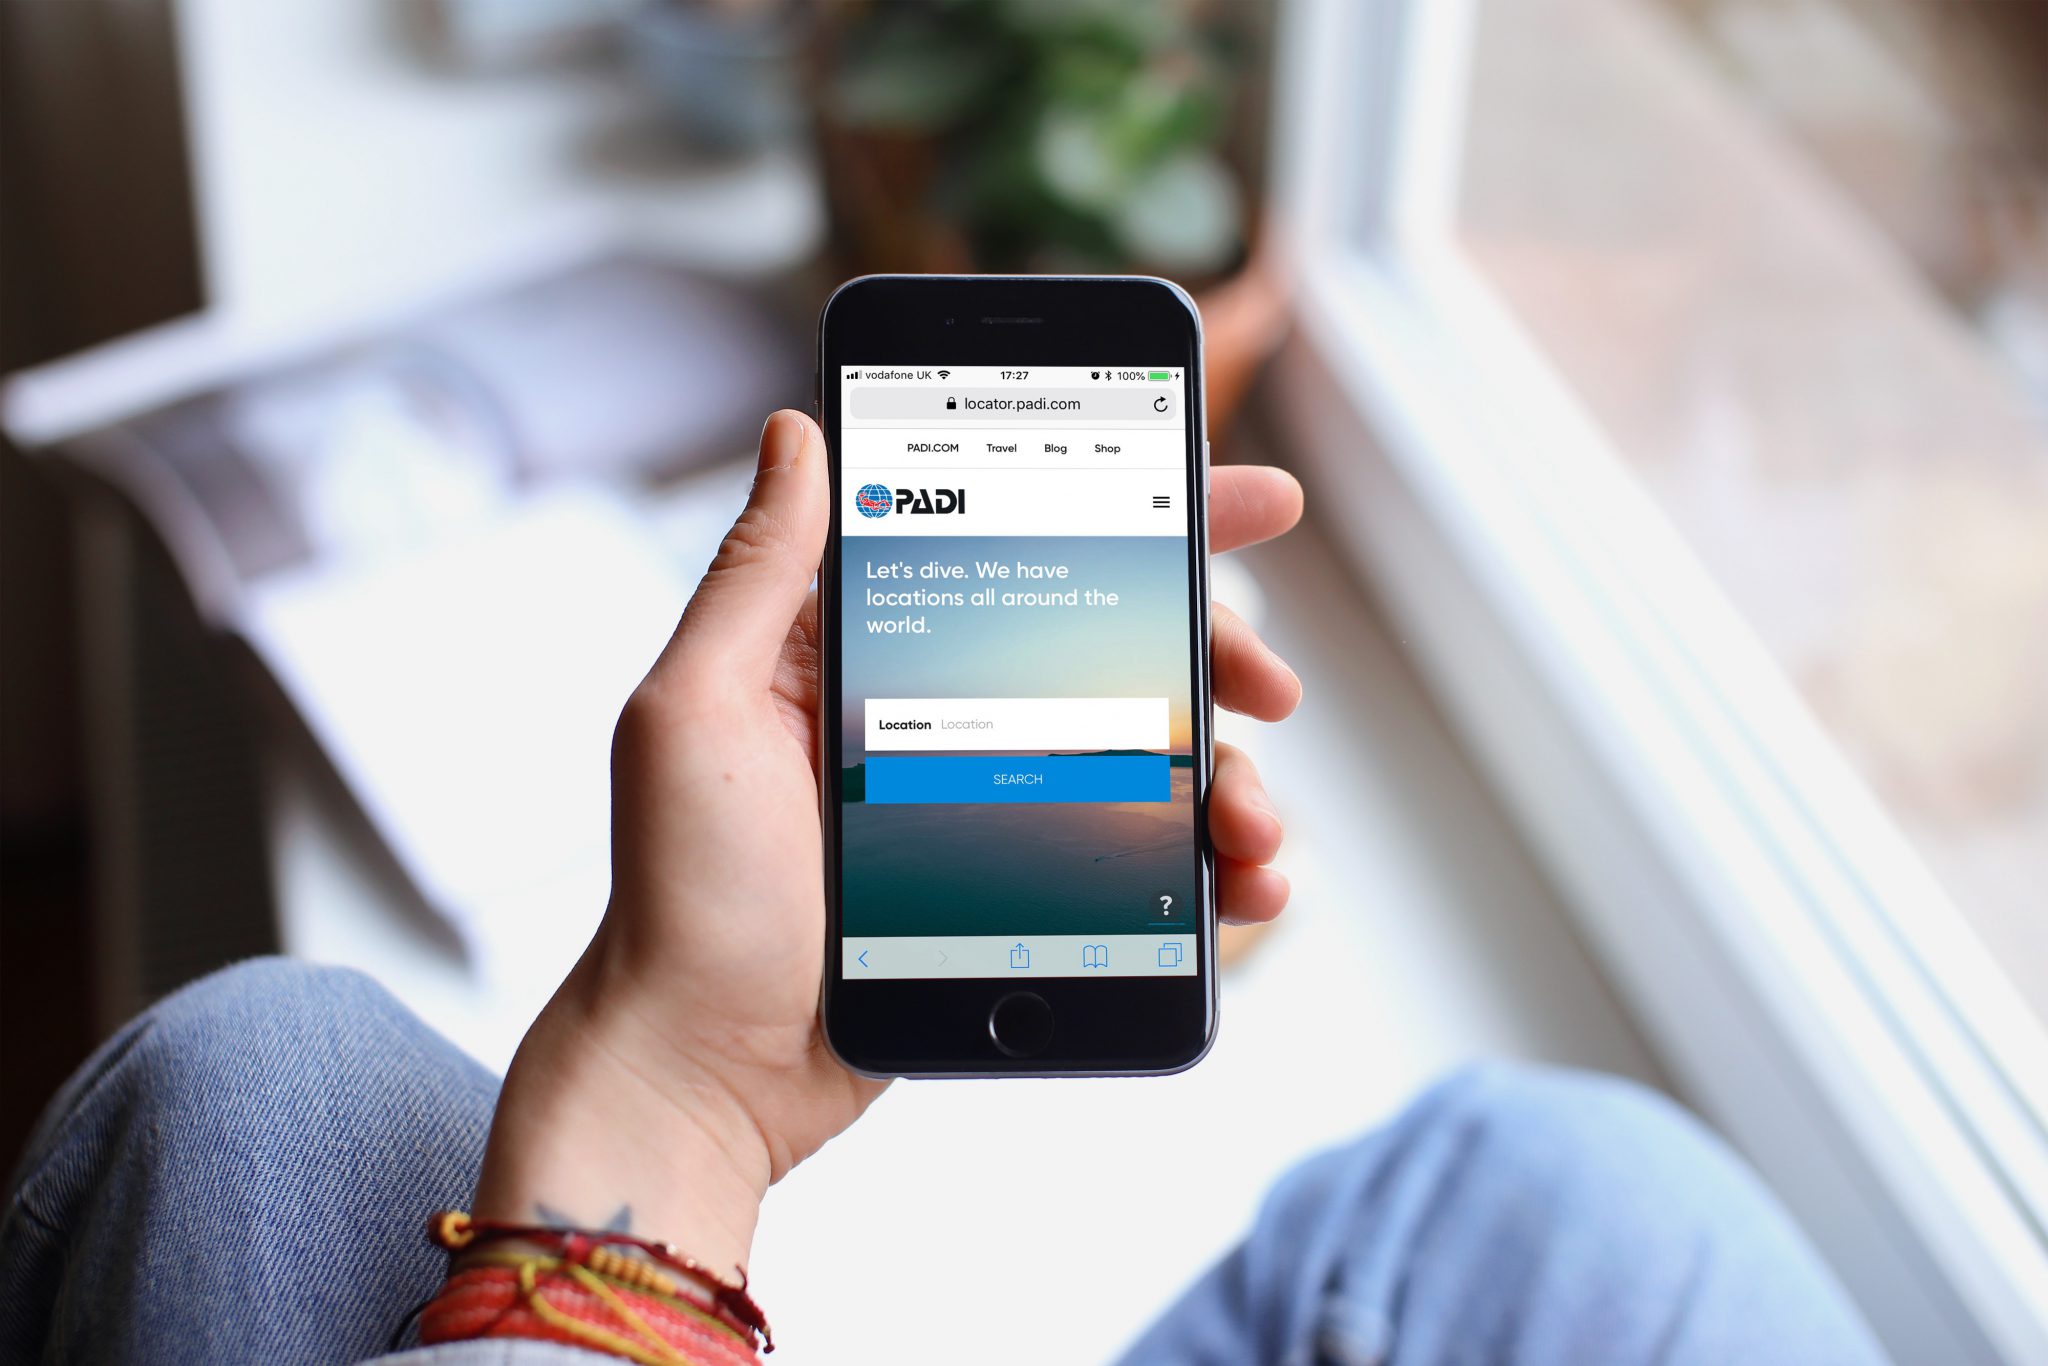Tap the reload page icon
2048x1366 pixels.
[1163, 399]
